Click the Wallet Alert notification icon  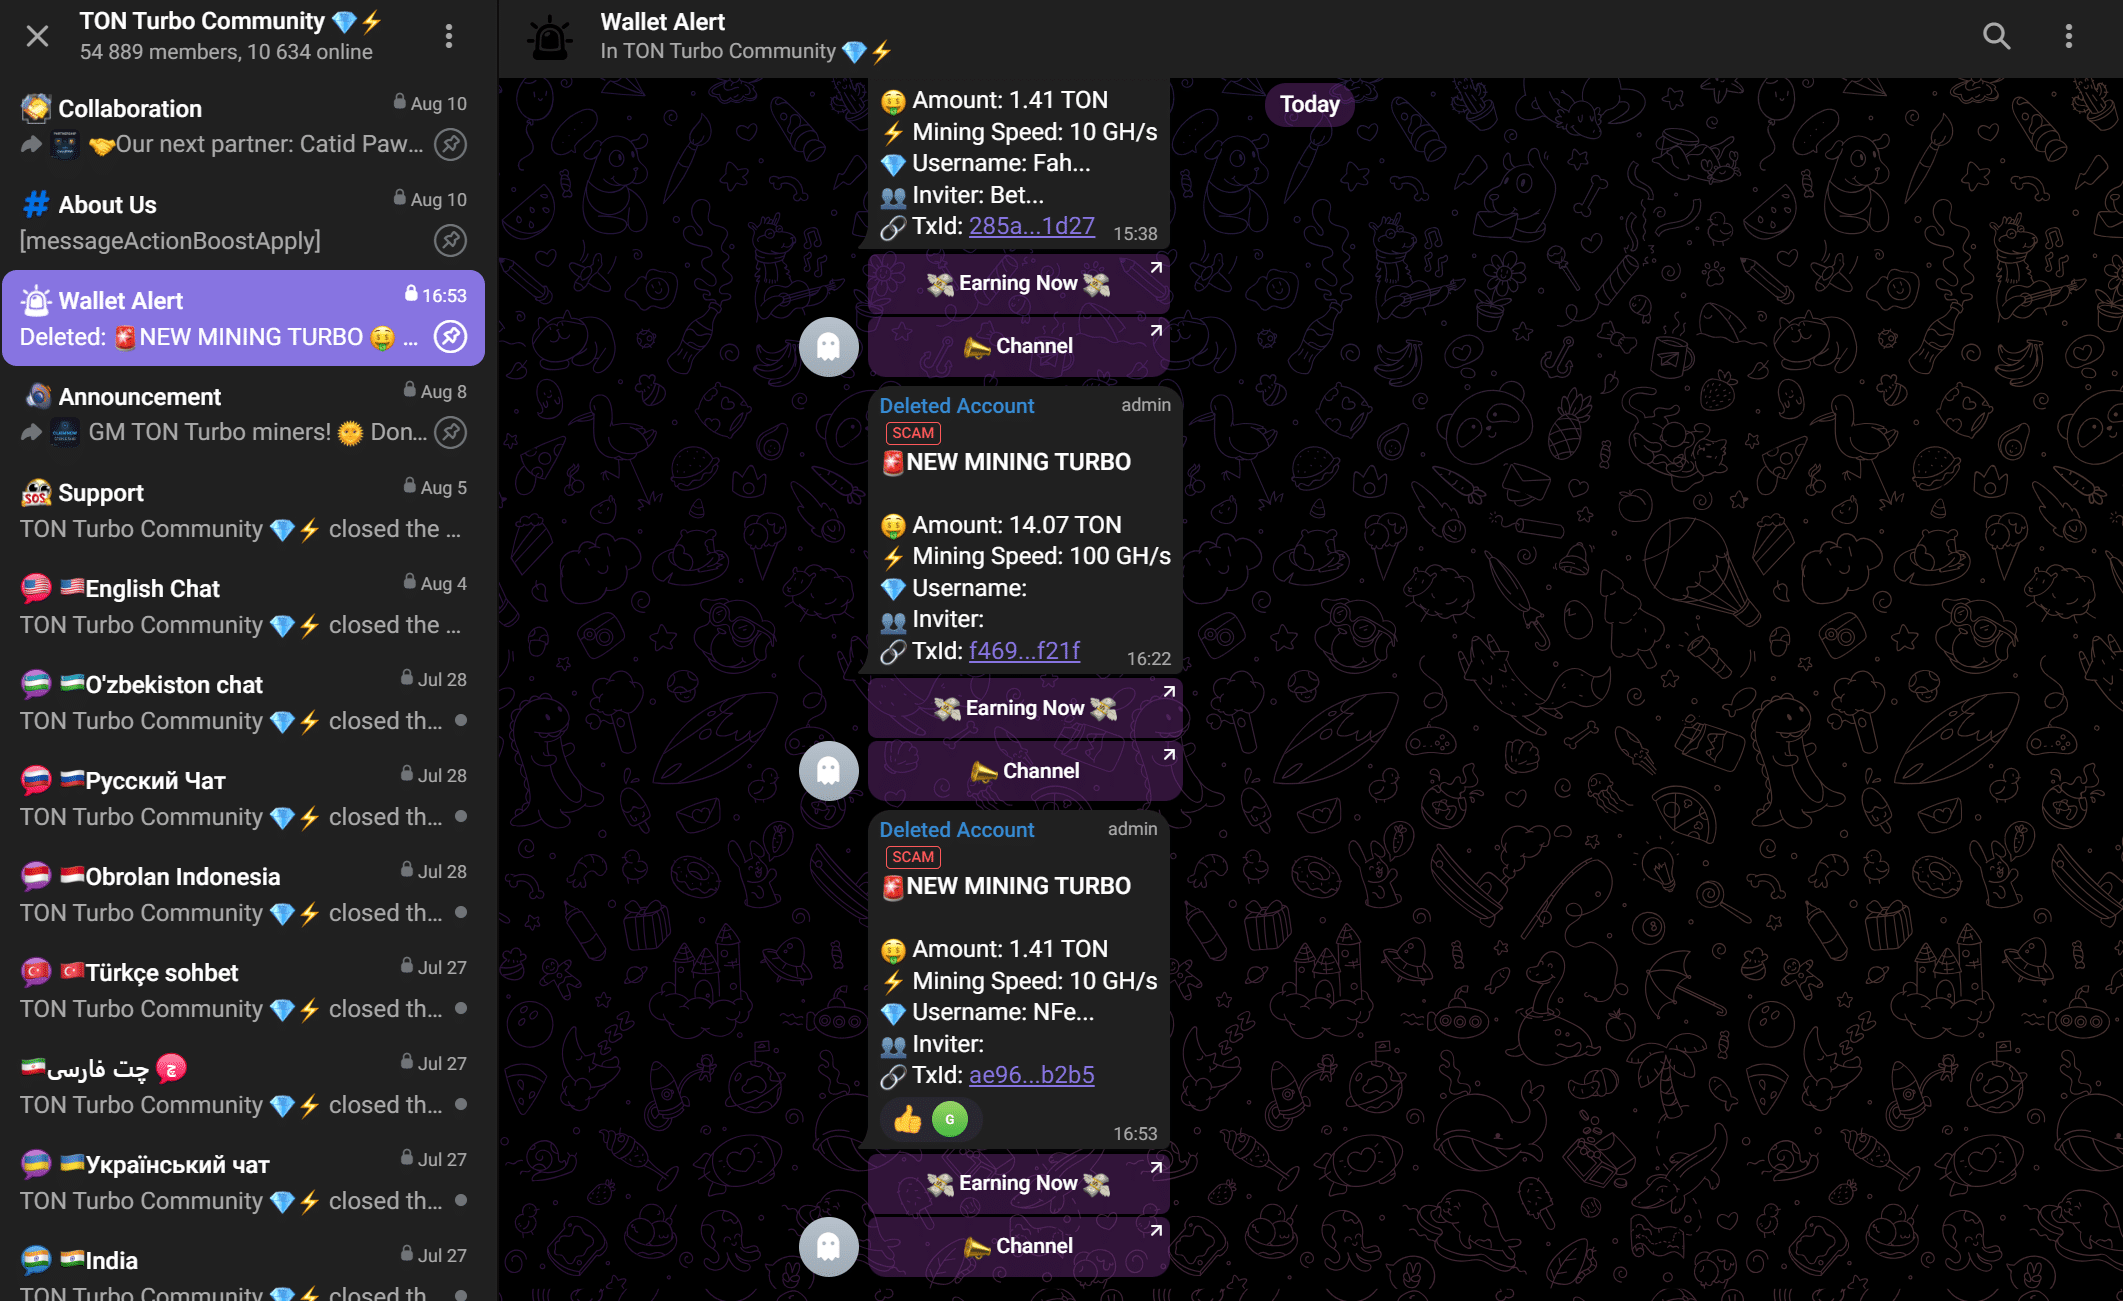tap(35, 300)
